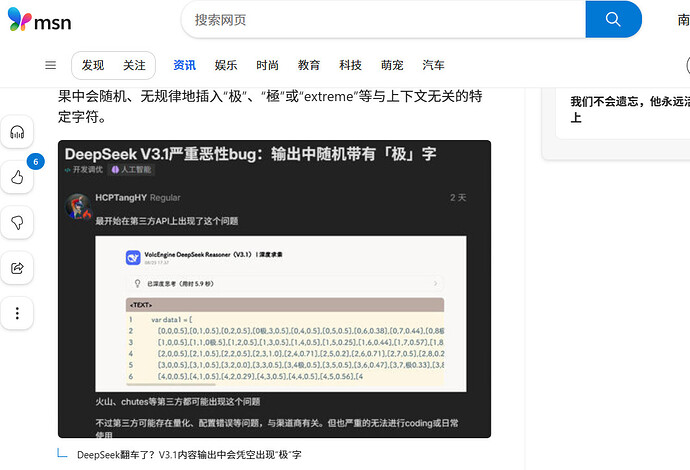
Task: Open the DeepSeek V3.1 bug screenshot image
Action: point(274,289)
